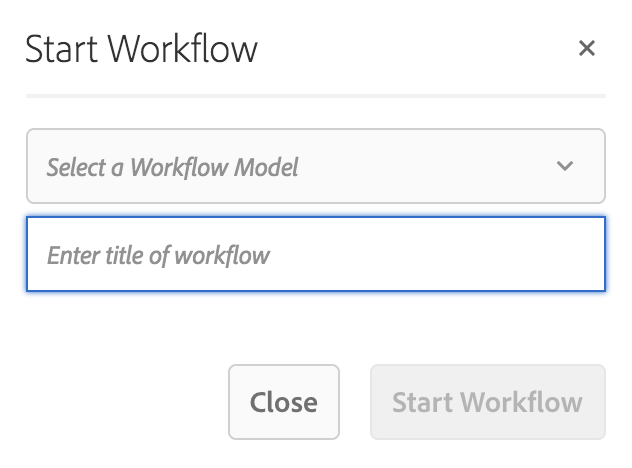632x468 pixels.
Task: Click the Close text button at bottom
Action: 284,402
